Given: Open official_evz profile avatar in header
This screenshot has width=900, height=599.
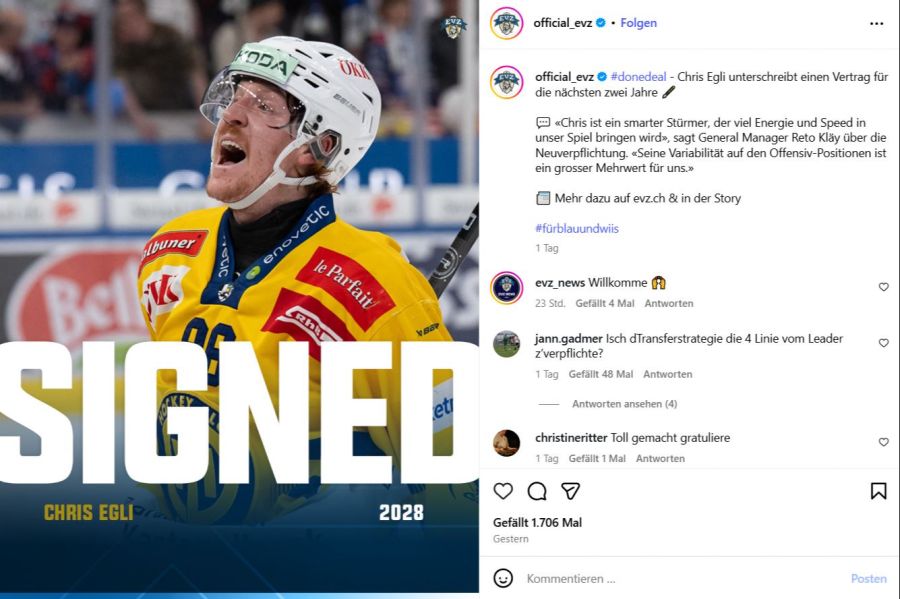Looking at the screenshot, I should tap(506, 23).
